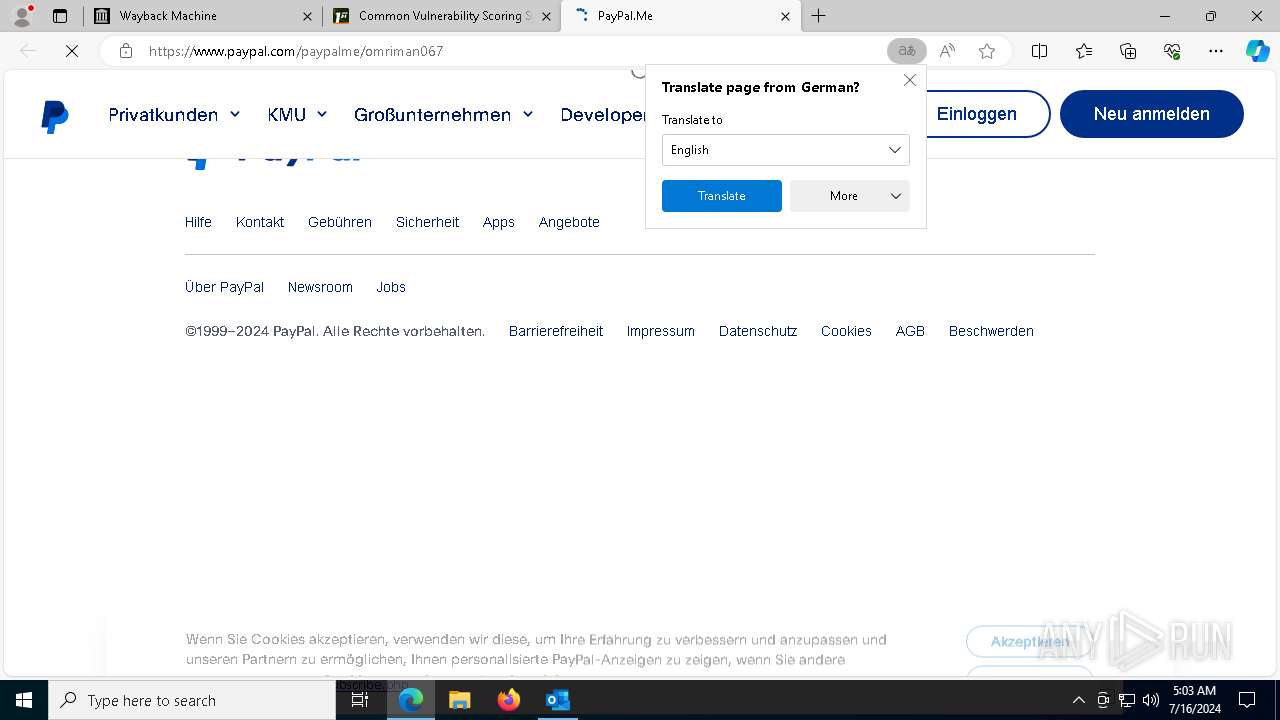1280x720 pixels.
Task: Close the Wayback Machine tab
Action: 307,16
